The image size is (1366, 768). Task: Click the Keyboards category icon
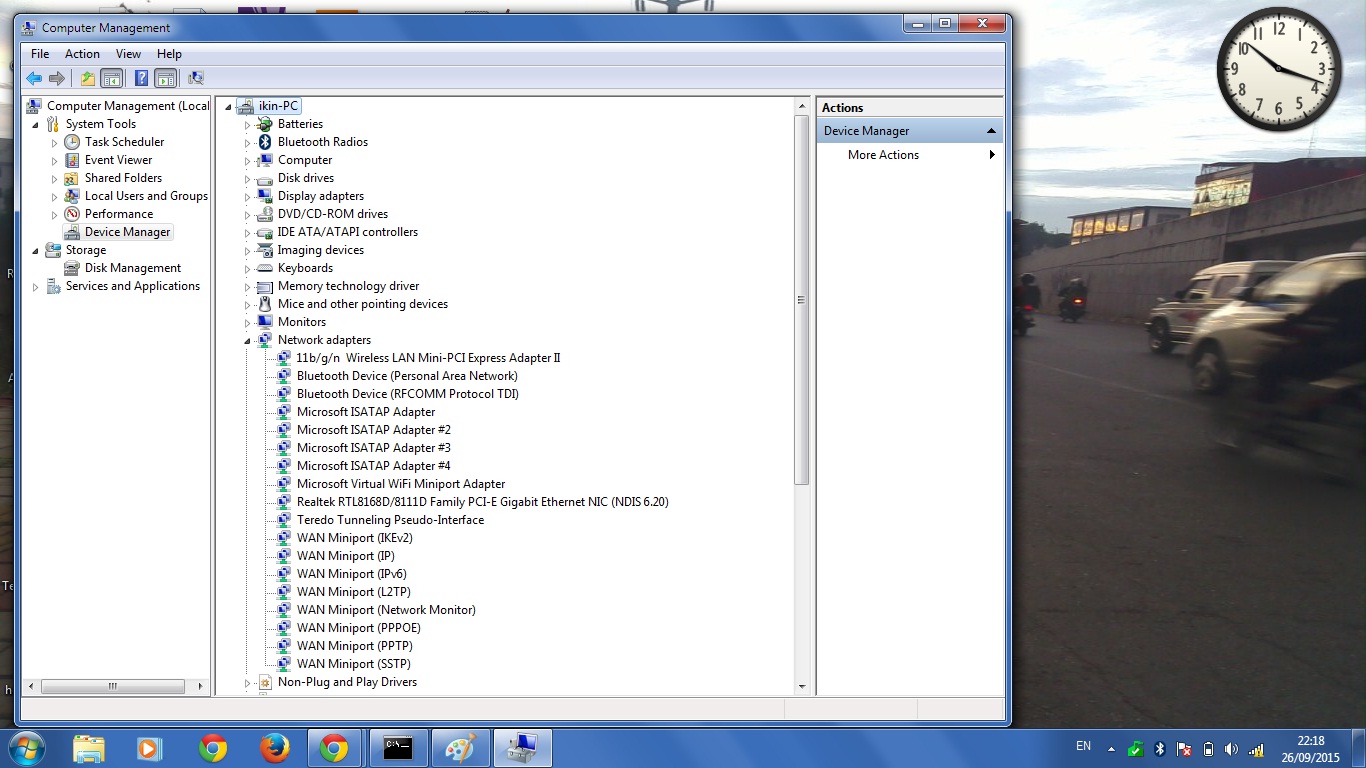(265, 268)
